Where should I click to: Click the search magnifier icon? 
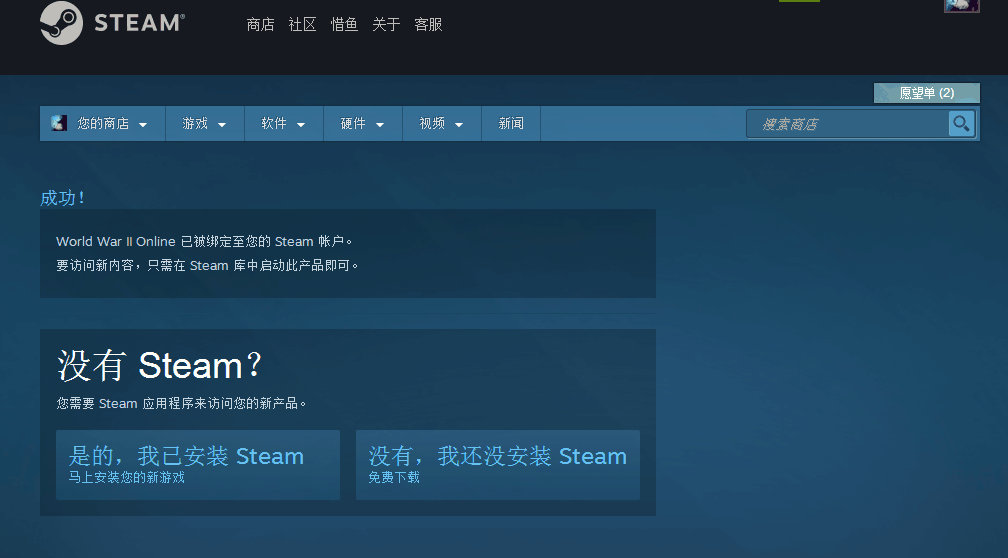click(961, 123)
